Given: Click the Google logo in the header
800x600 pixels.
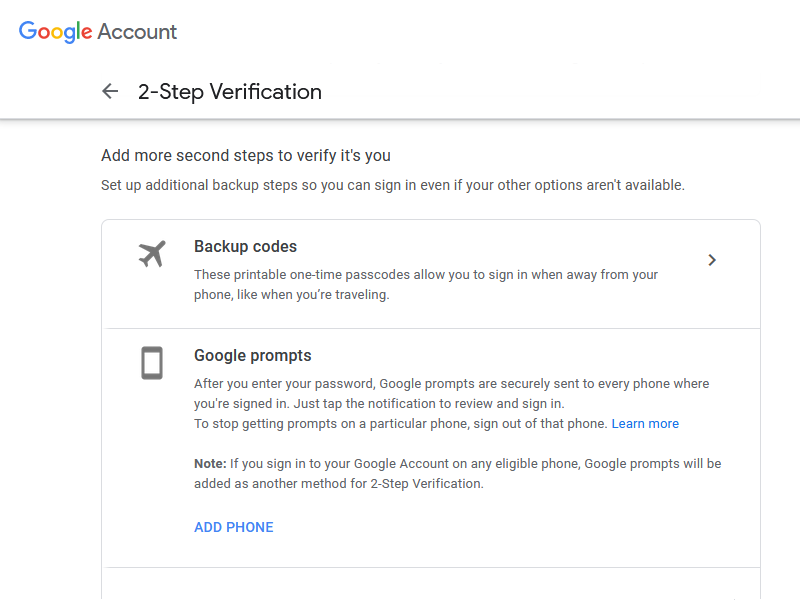Looking at the screenshot, I should coord(55,31).
